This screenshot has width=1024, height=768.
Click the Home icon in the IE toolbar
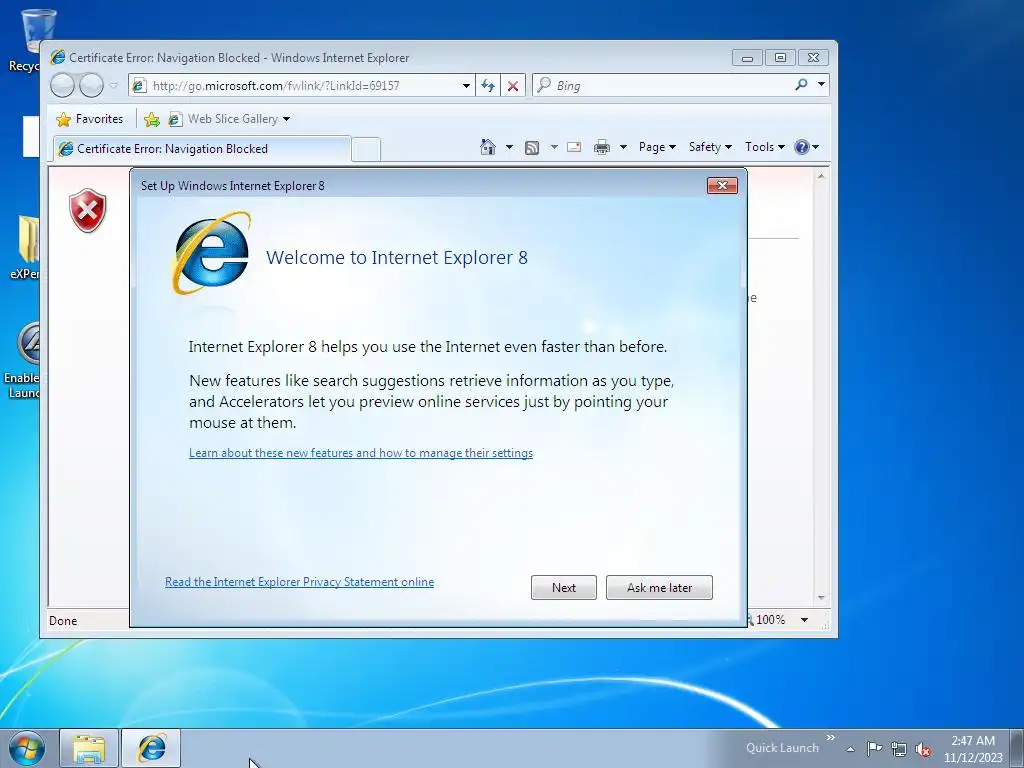click(x=487, y=147)
